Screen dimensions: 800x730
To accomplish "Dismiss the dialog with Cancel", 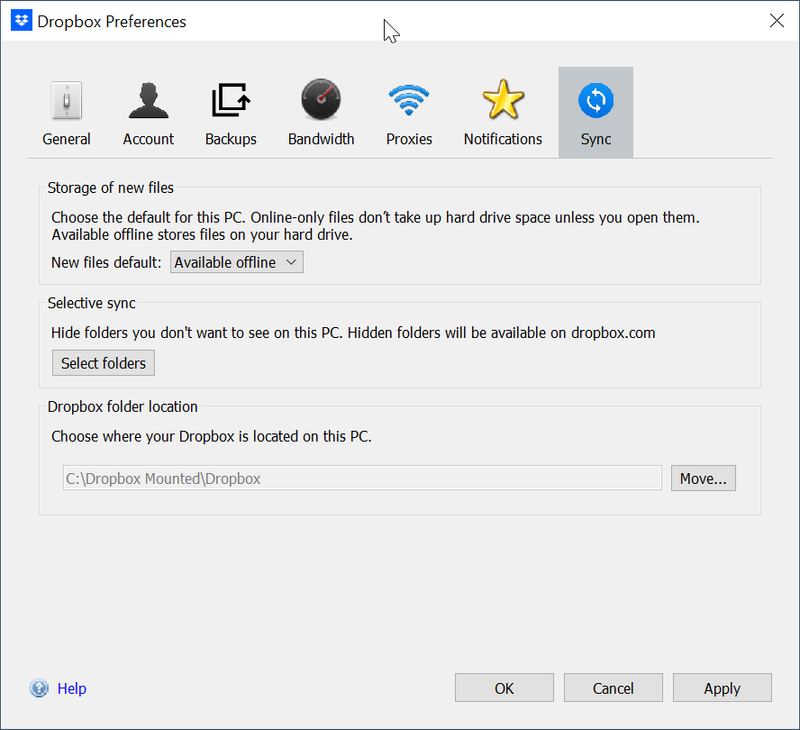I will coord(613,688).
